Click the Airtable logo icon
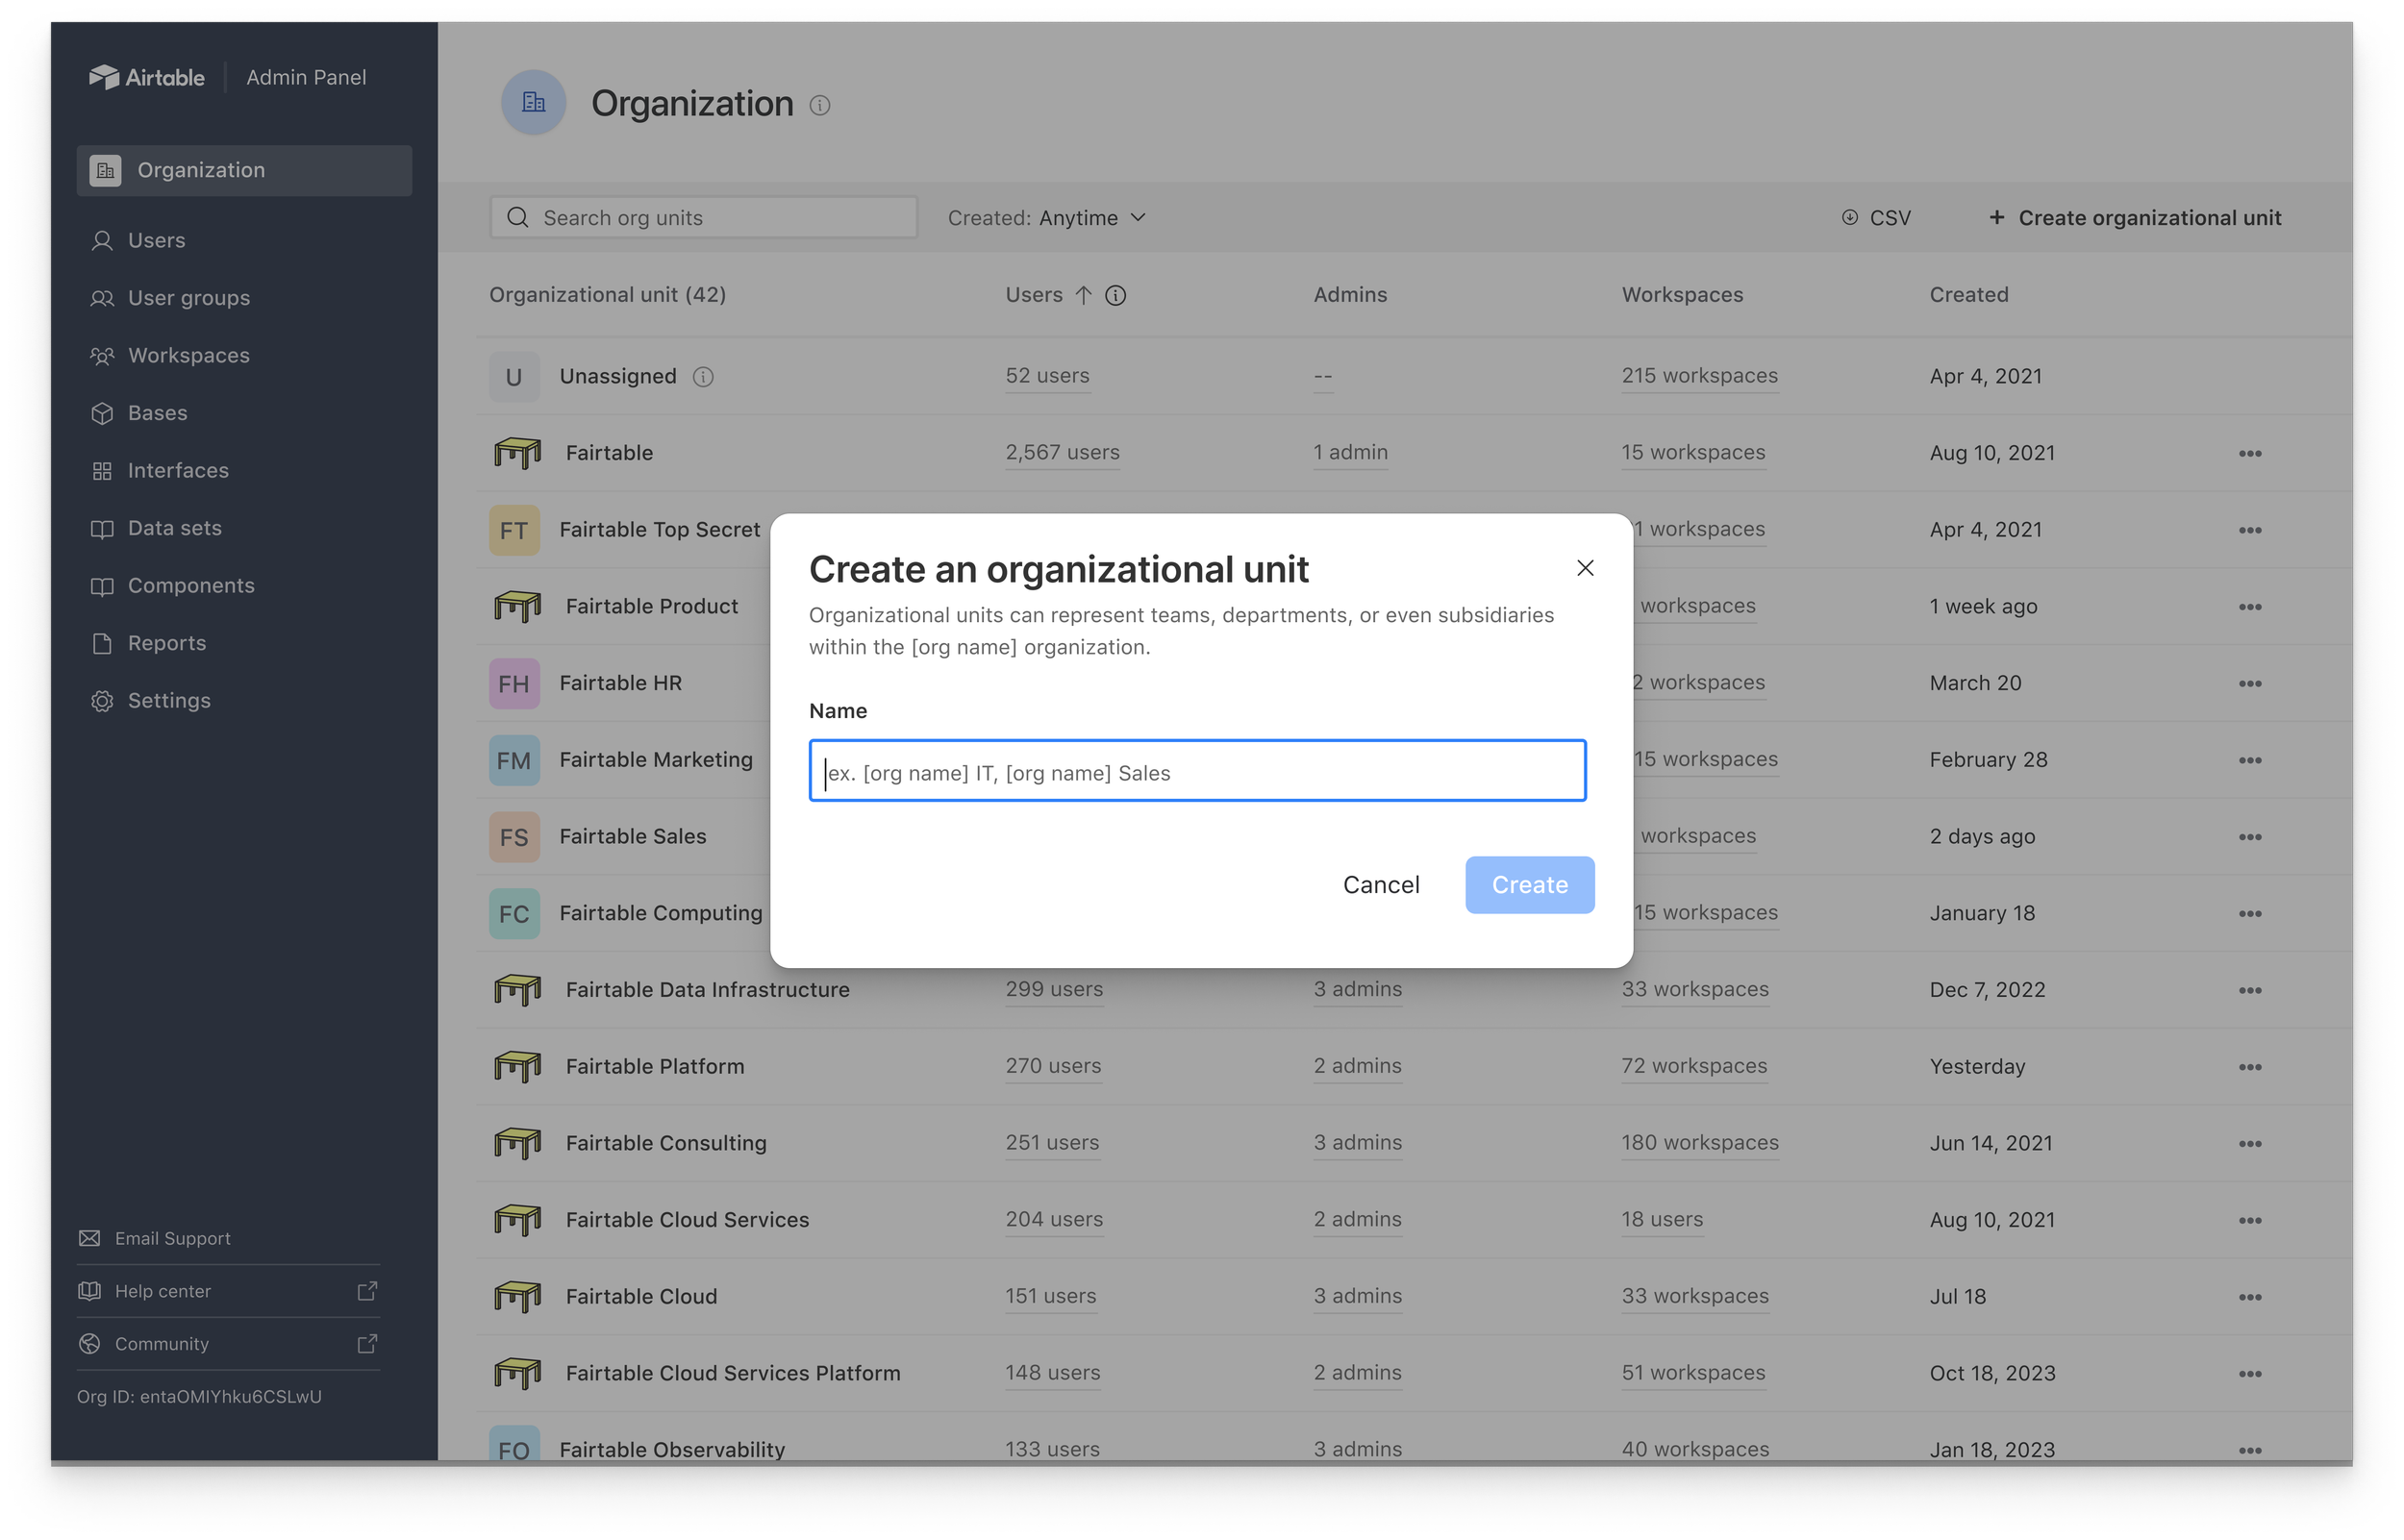 (107, 75)
